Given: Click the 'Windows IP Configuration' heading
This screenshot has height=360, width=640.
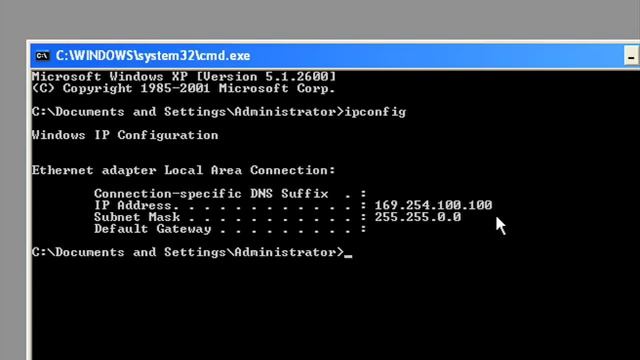Looking at the screenshot, I should click(x=125, y=135).
